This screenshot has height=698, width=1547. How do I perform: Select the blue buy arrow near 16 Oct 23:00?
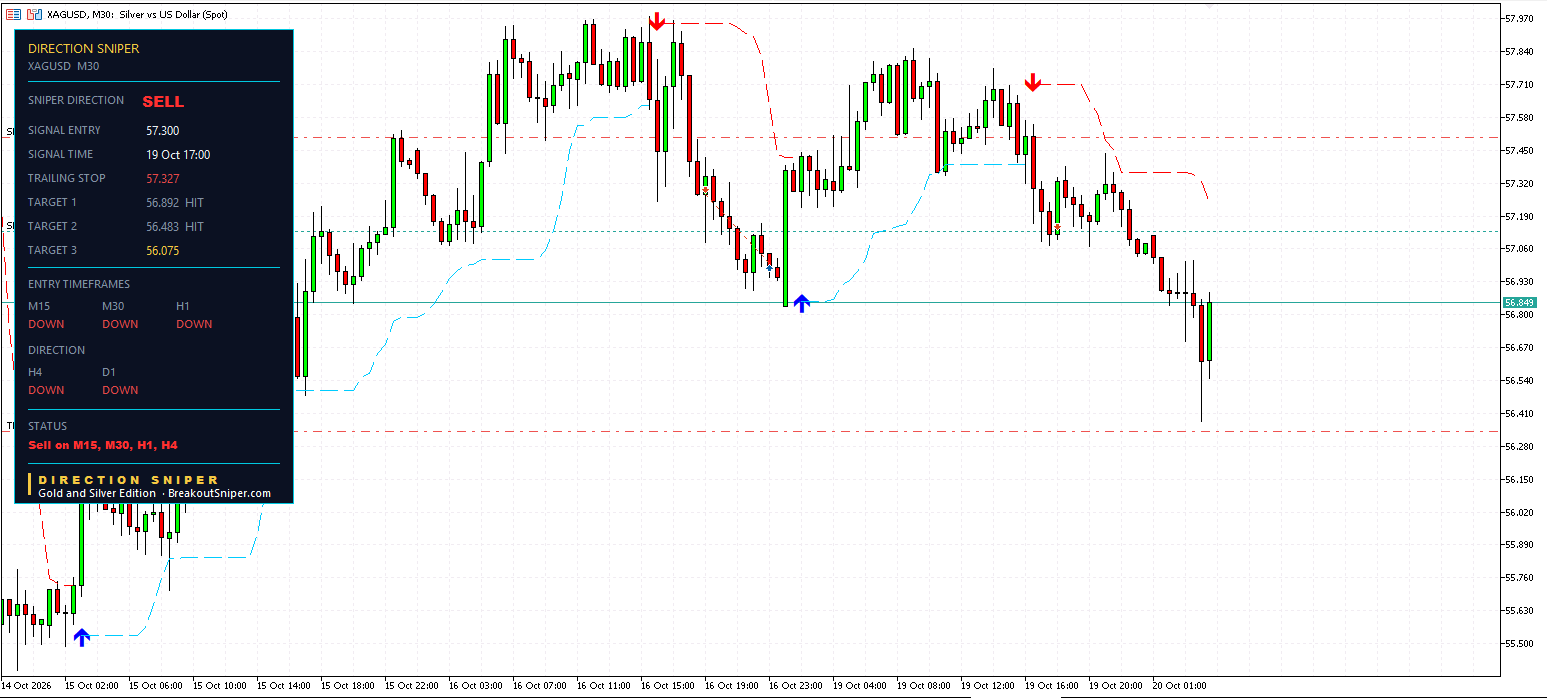pos(801,303)
